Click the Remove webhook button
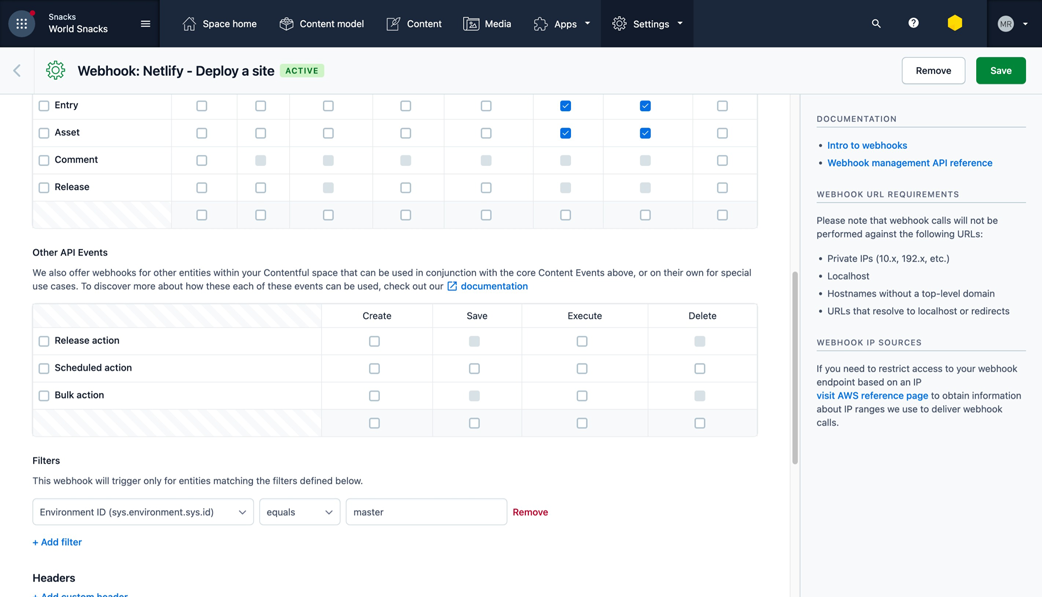 933,70
